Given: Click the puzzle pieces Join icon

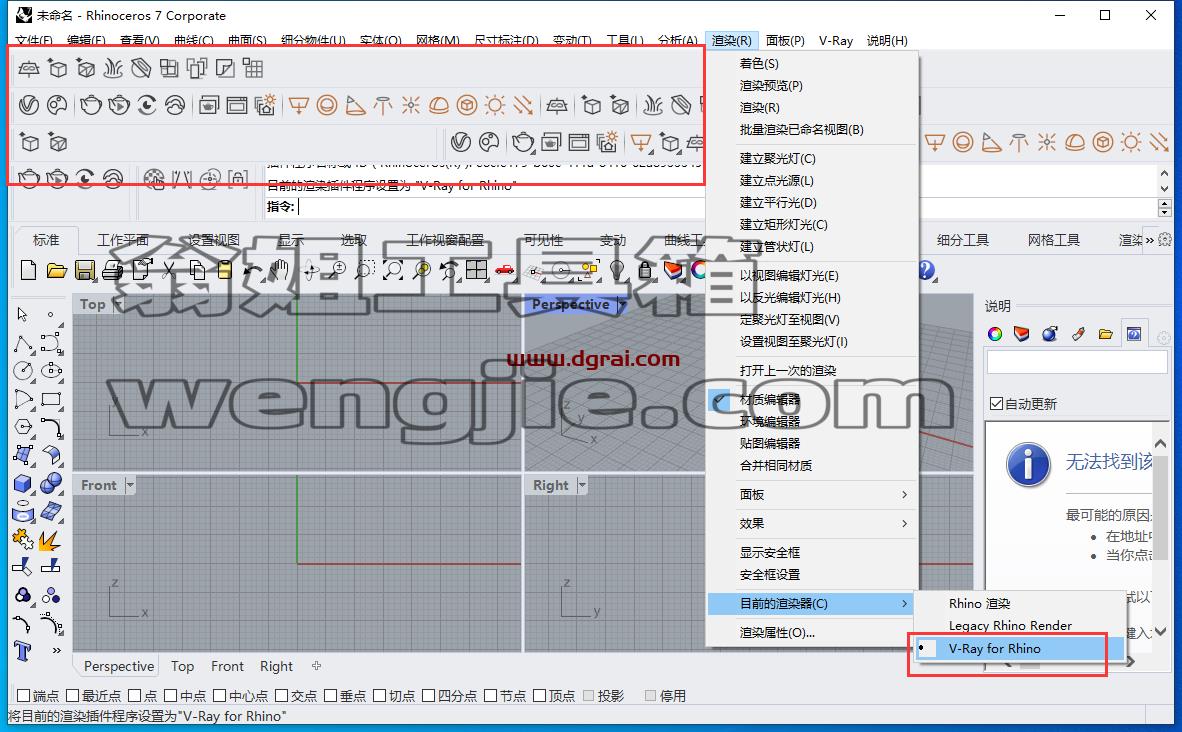Looking at the screenshot, I should (23, 540).
